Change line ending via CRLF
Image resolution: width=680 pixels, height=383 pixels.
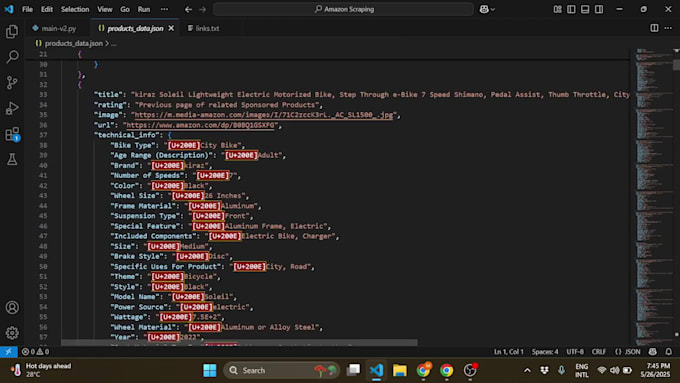point(599,352)
